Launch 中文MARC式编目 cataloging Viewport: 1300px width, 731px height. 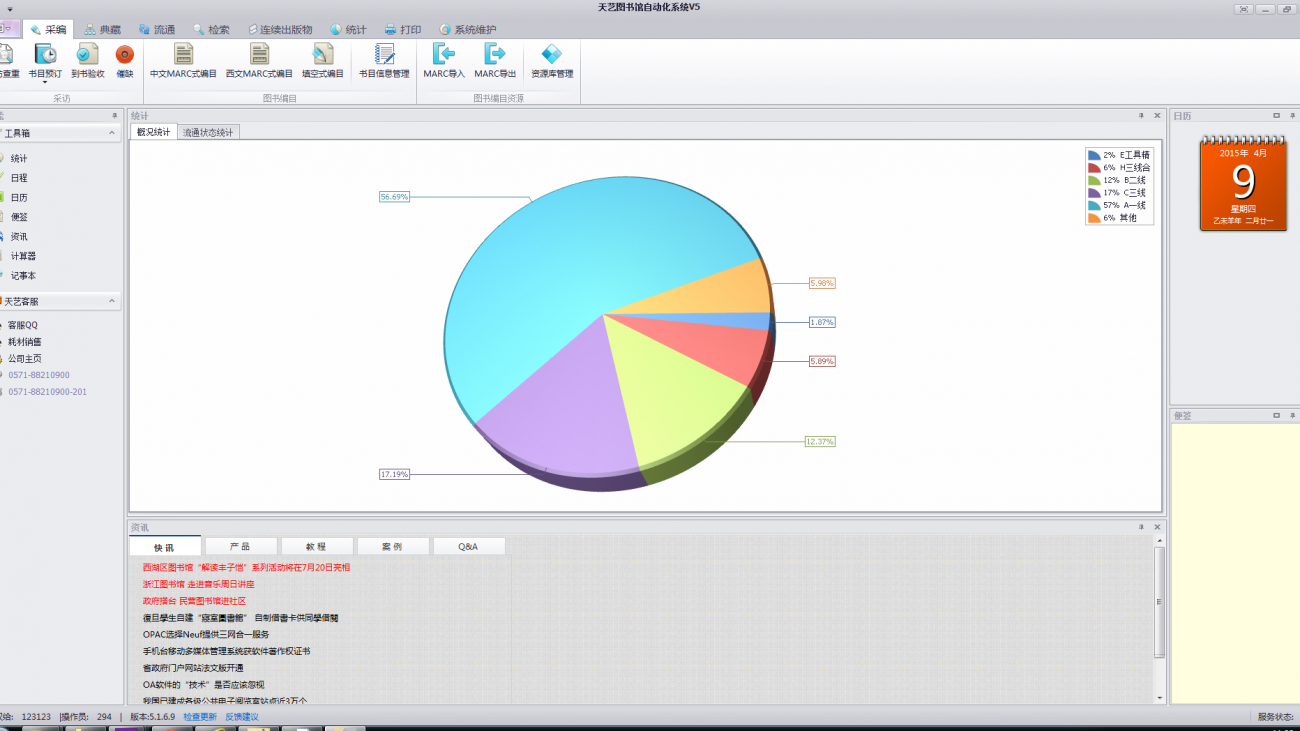tap(183, 56)
